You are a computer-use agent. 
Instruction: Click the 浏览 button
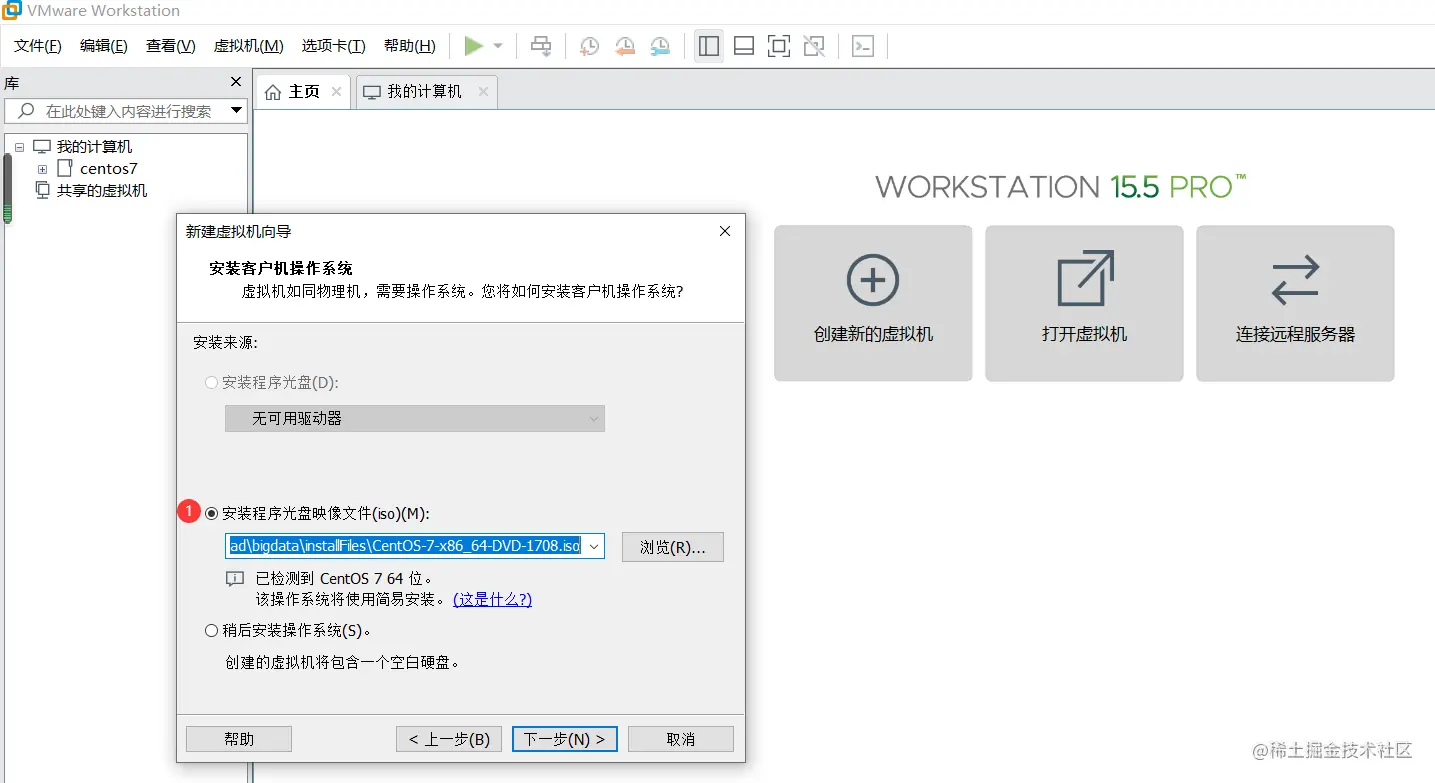point(672,546)
